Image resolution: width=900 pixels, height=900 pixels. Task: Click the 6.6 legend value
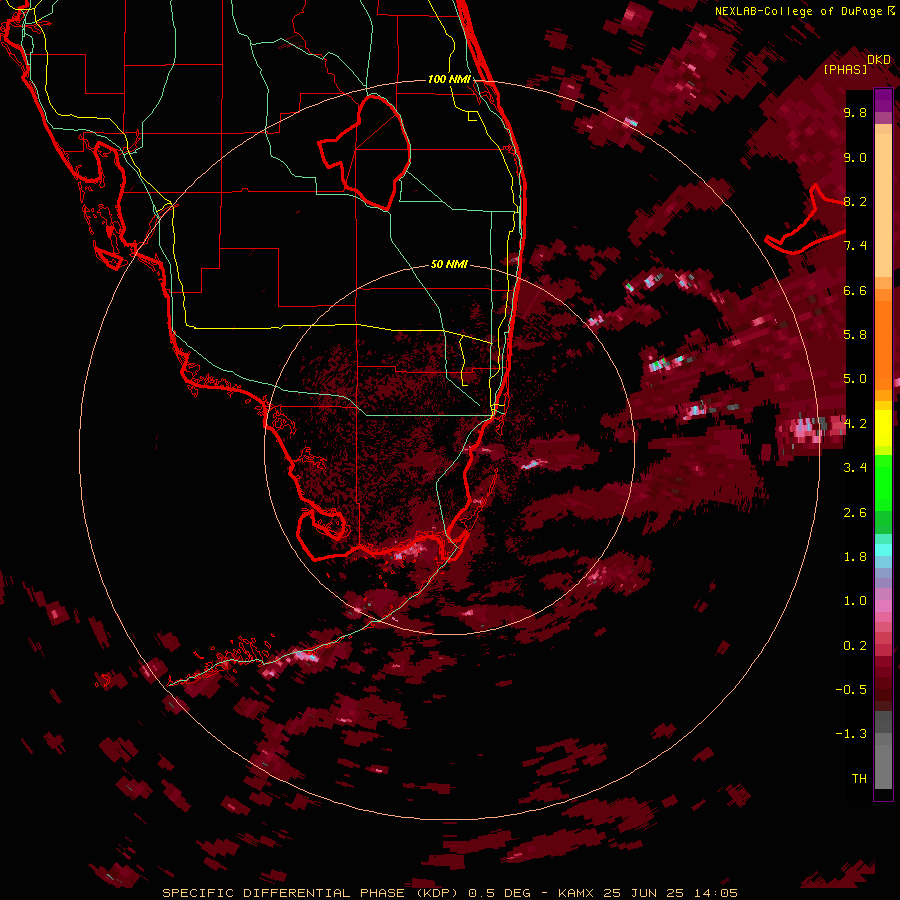tap(855, 290)
